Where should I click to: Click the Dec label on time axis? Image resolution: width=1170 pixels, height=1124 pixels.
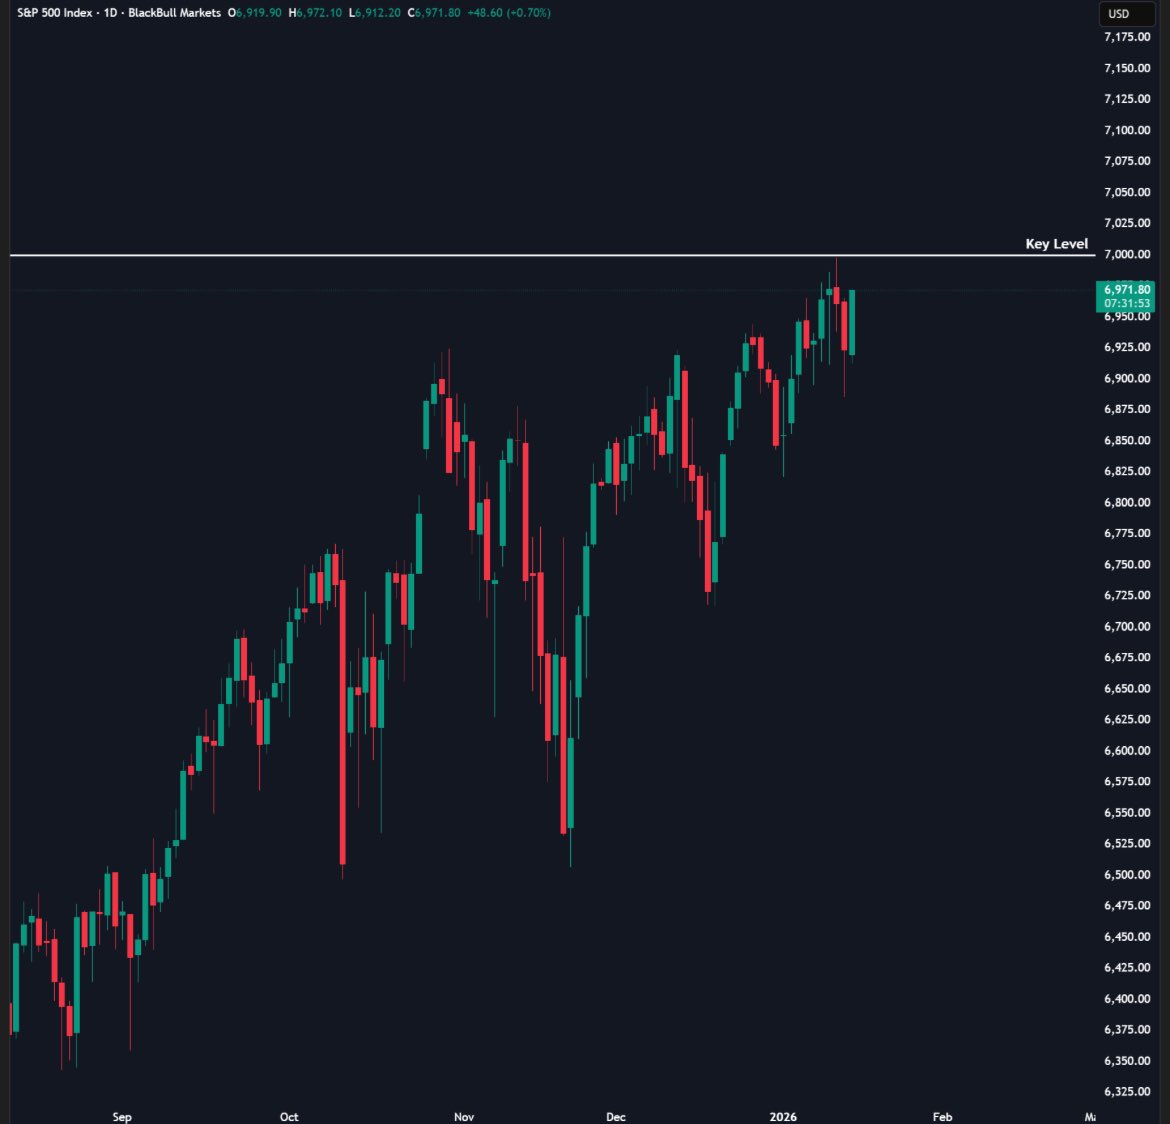click(x=616, y=1117)
